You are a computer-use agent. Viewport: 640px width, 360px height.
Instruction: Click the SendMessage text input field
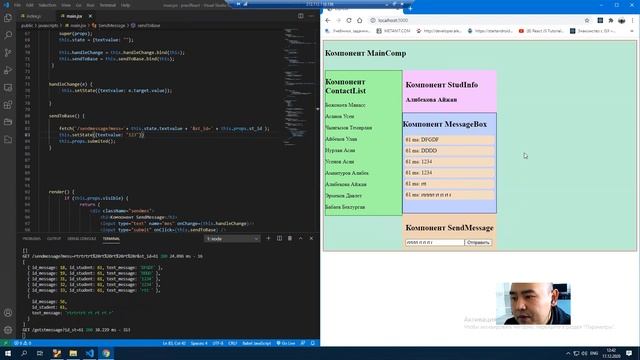point(435,242)
